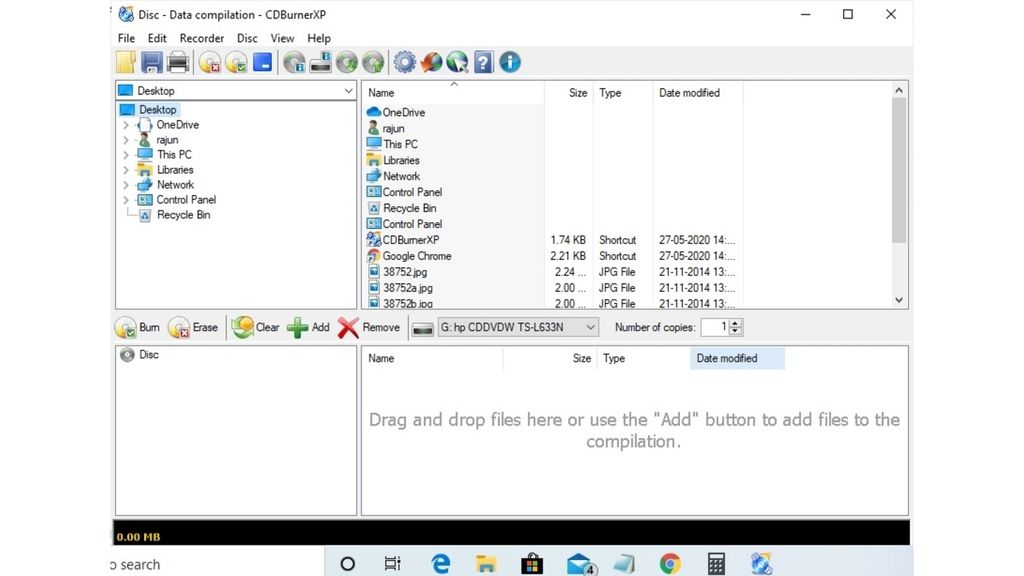
Task: Click the Calculator icon on the taskbar
Action: tap(715, 563)
